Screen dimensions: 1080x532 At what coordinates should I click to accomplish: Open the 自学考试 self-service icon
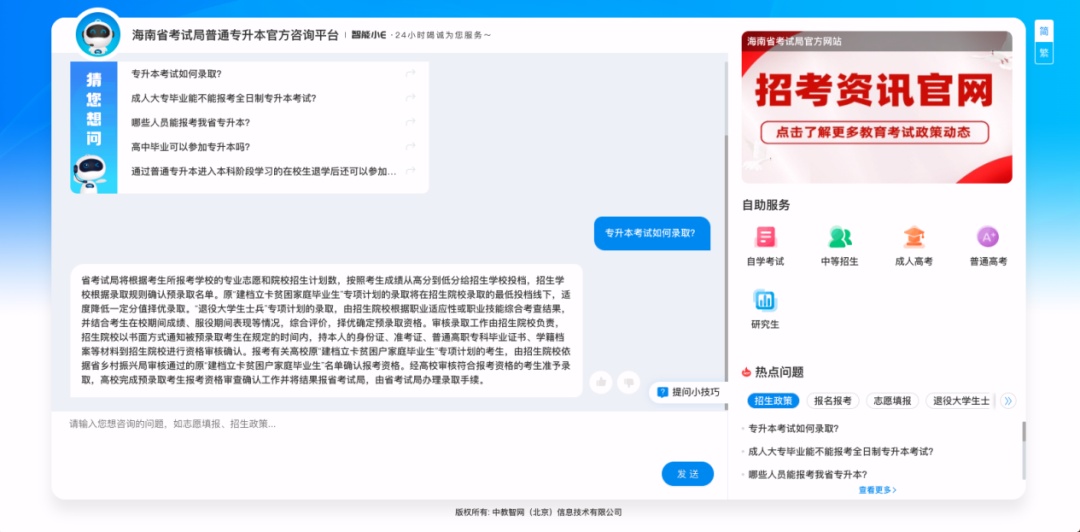tap(765, 245)
